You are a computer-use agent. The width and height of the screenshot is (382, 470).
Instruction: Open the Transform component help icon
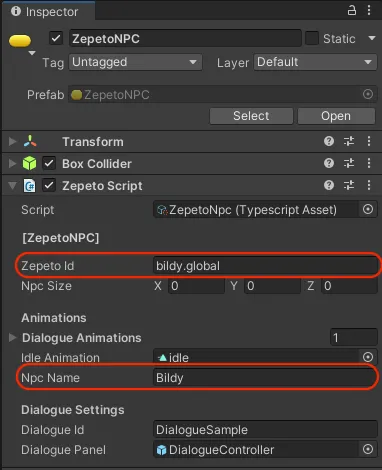pos(329,141)
